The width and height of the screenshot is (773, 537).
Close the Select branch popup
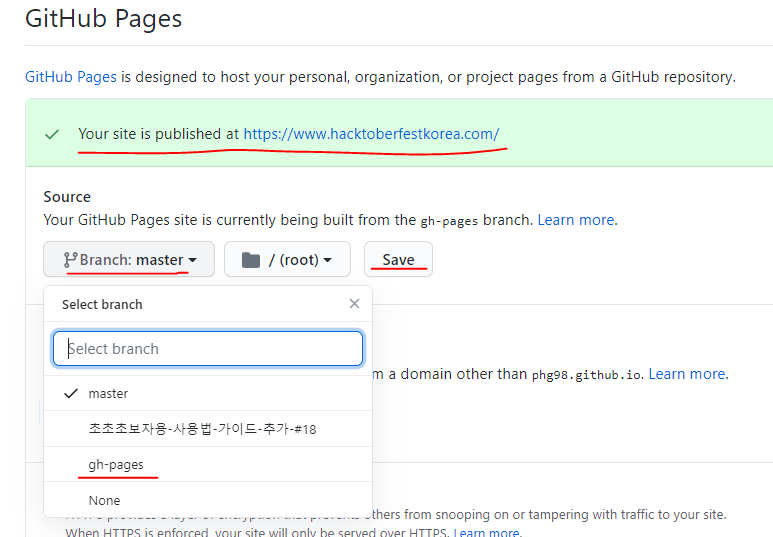(x=354, y=304)
